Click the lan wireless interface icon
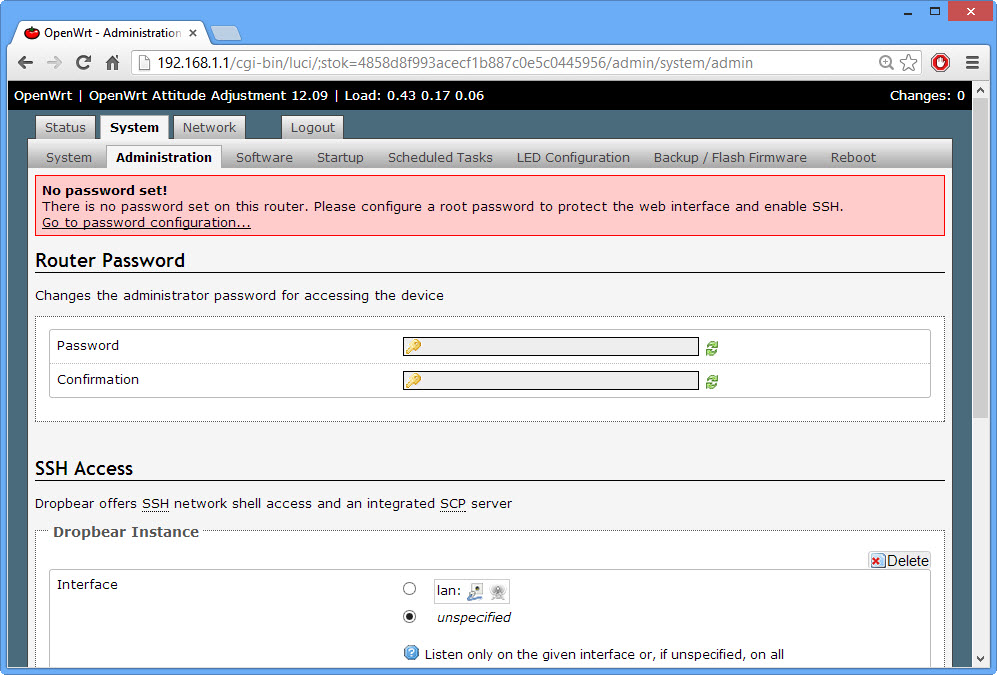The image size is (997, 675). click(498, 592)
